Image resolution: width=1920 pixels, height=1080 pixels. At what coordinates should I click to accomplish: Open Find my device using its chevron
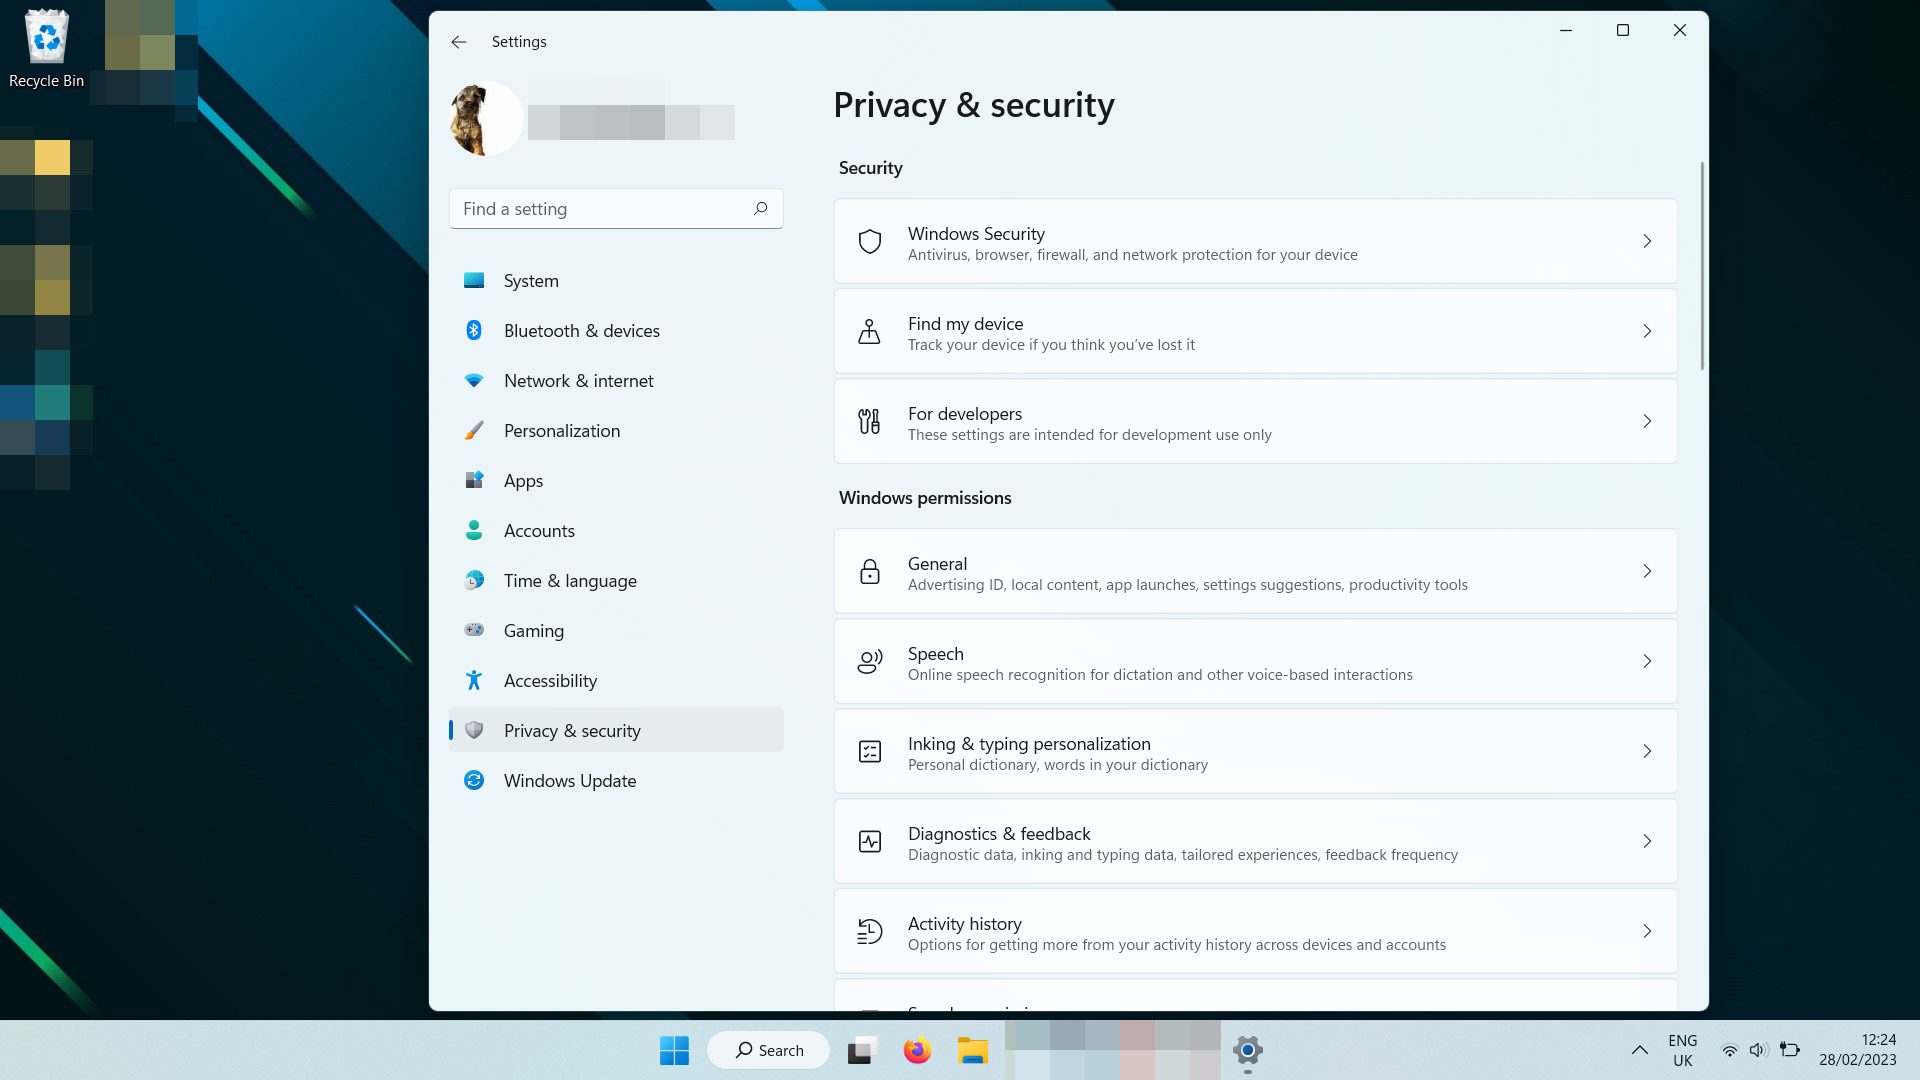(x=1647, y=331)
